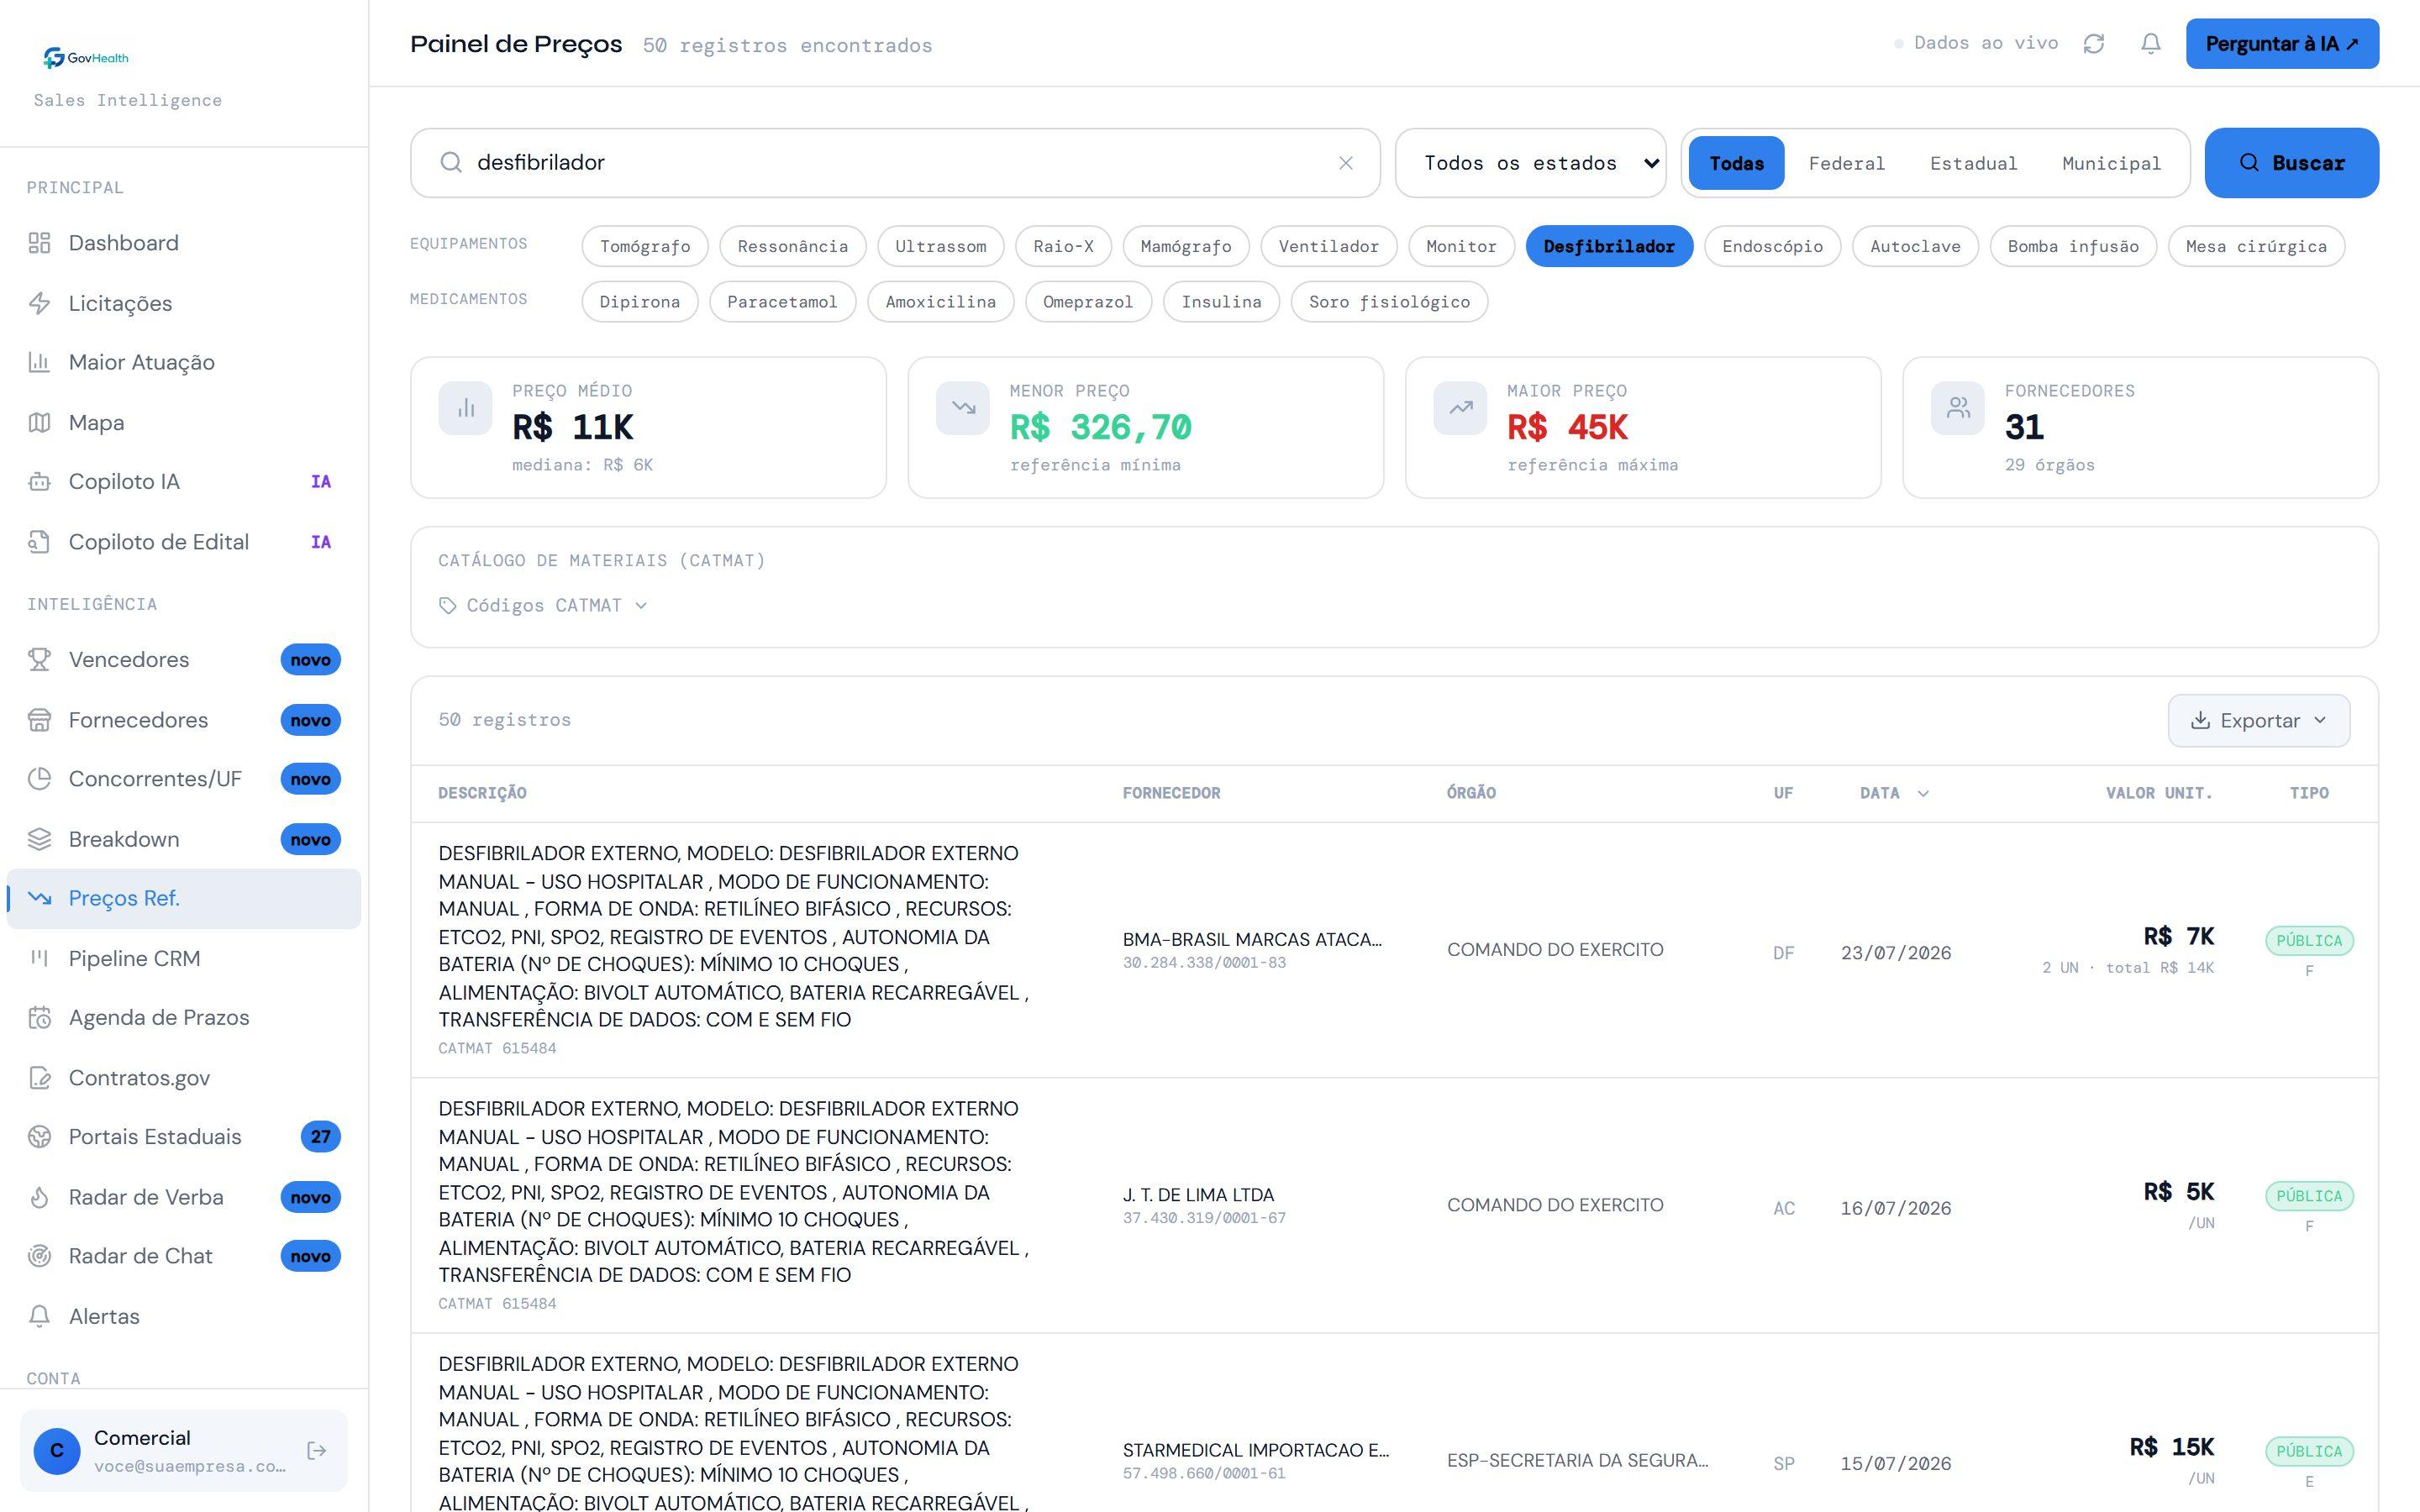Viewport: 2420px width, 1512px height.
Task: Select the Municipal sphere filter
Action: pyautogui.click(x=2111, y=163)
